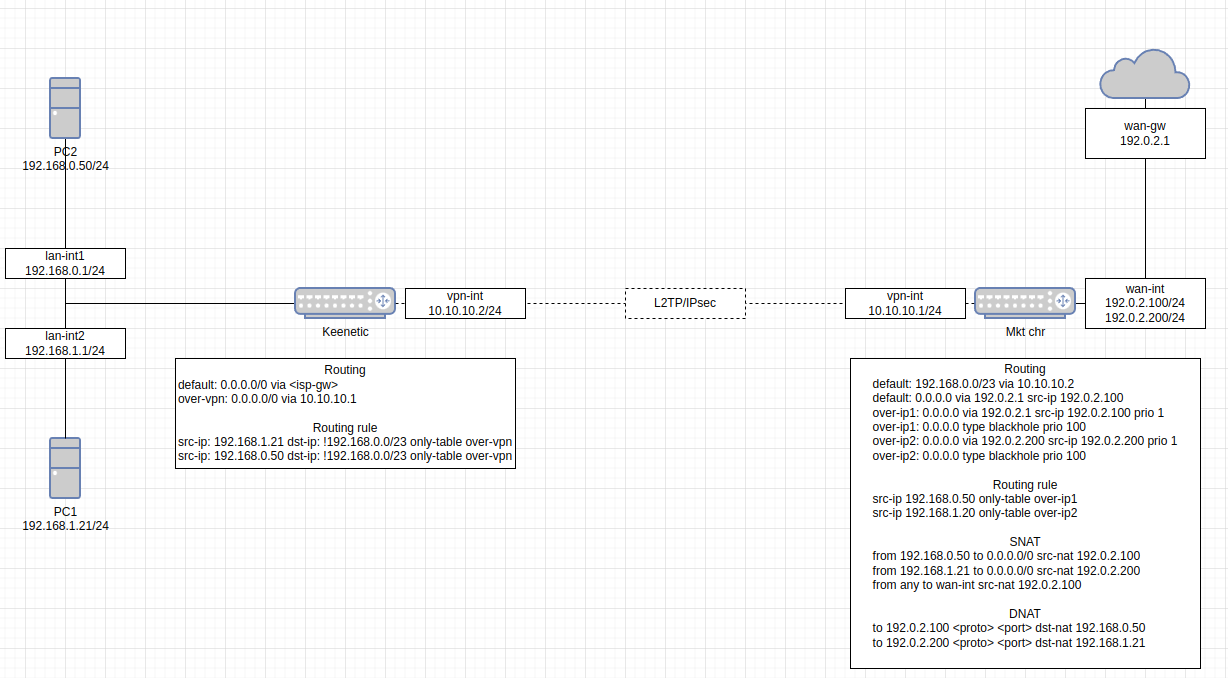Click DNAT to 192.0.2.100 dst-nat line

pos(1009,628)
